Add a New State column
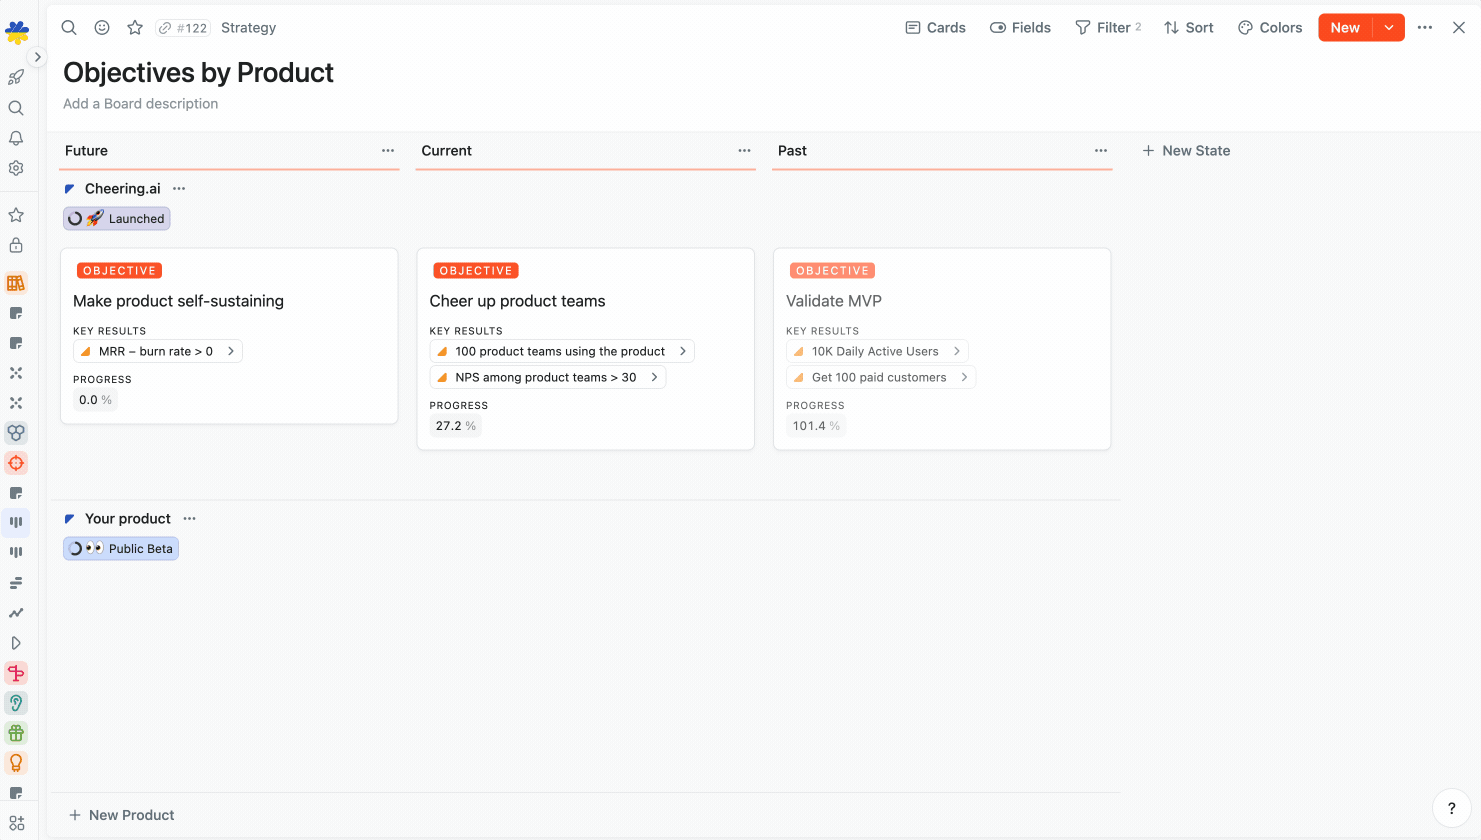This screenshot has height=840, width=1481. pos(1186,150)
